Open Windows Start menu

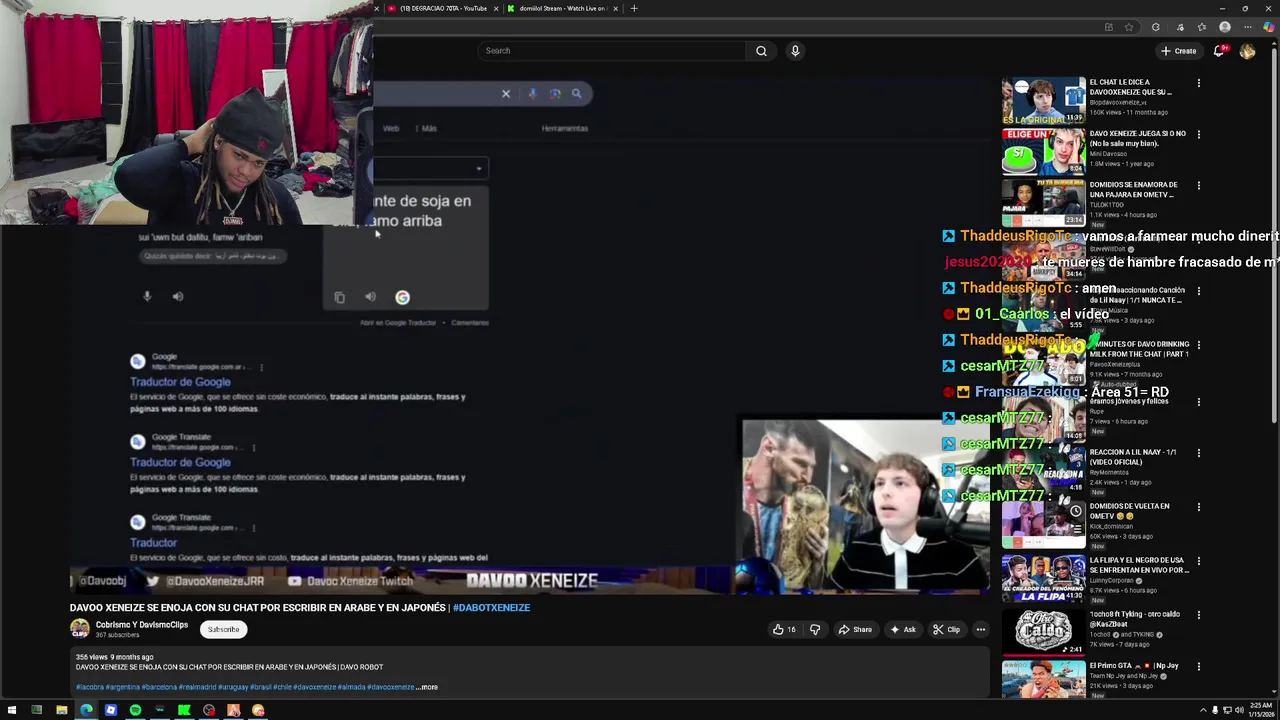pyautogui.click(x=12, y=710)
